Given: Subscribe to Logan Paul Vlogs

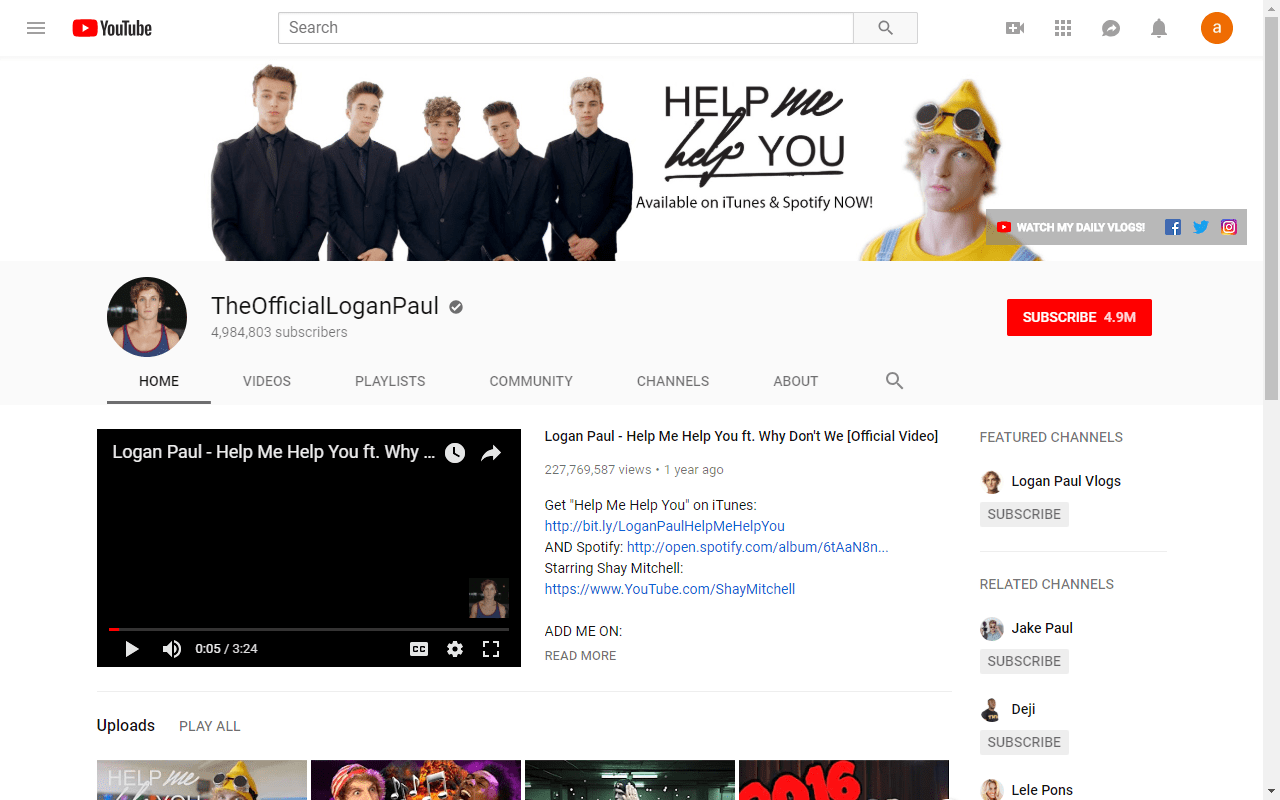Looking at the screenshot, I should 1024,514.
